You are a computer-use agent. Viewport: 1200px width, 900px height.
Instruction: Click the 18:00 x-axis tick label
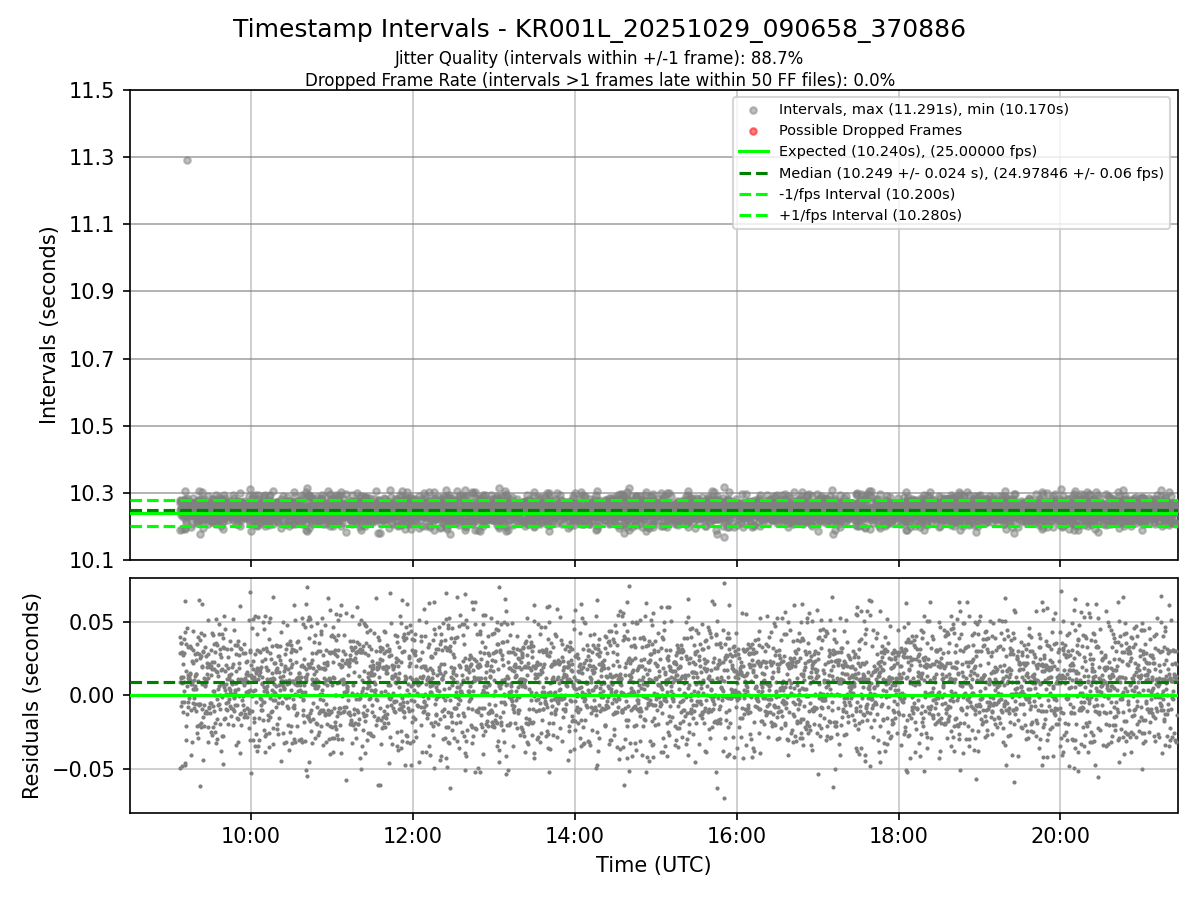point(898,836)
